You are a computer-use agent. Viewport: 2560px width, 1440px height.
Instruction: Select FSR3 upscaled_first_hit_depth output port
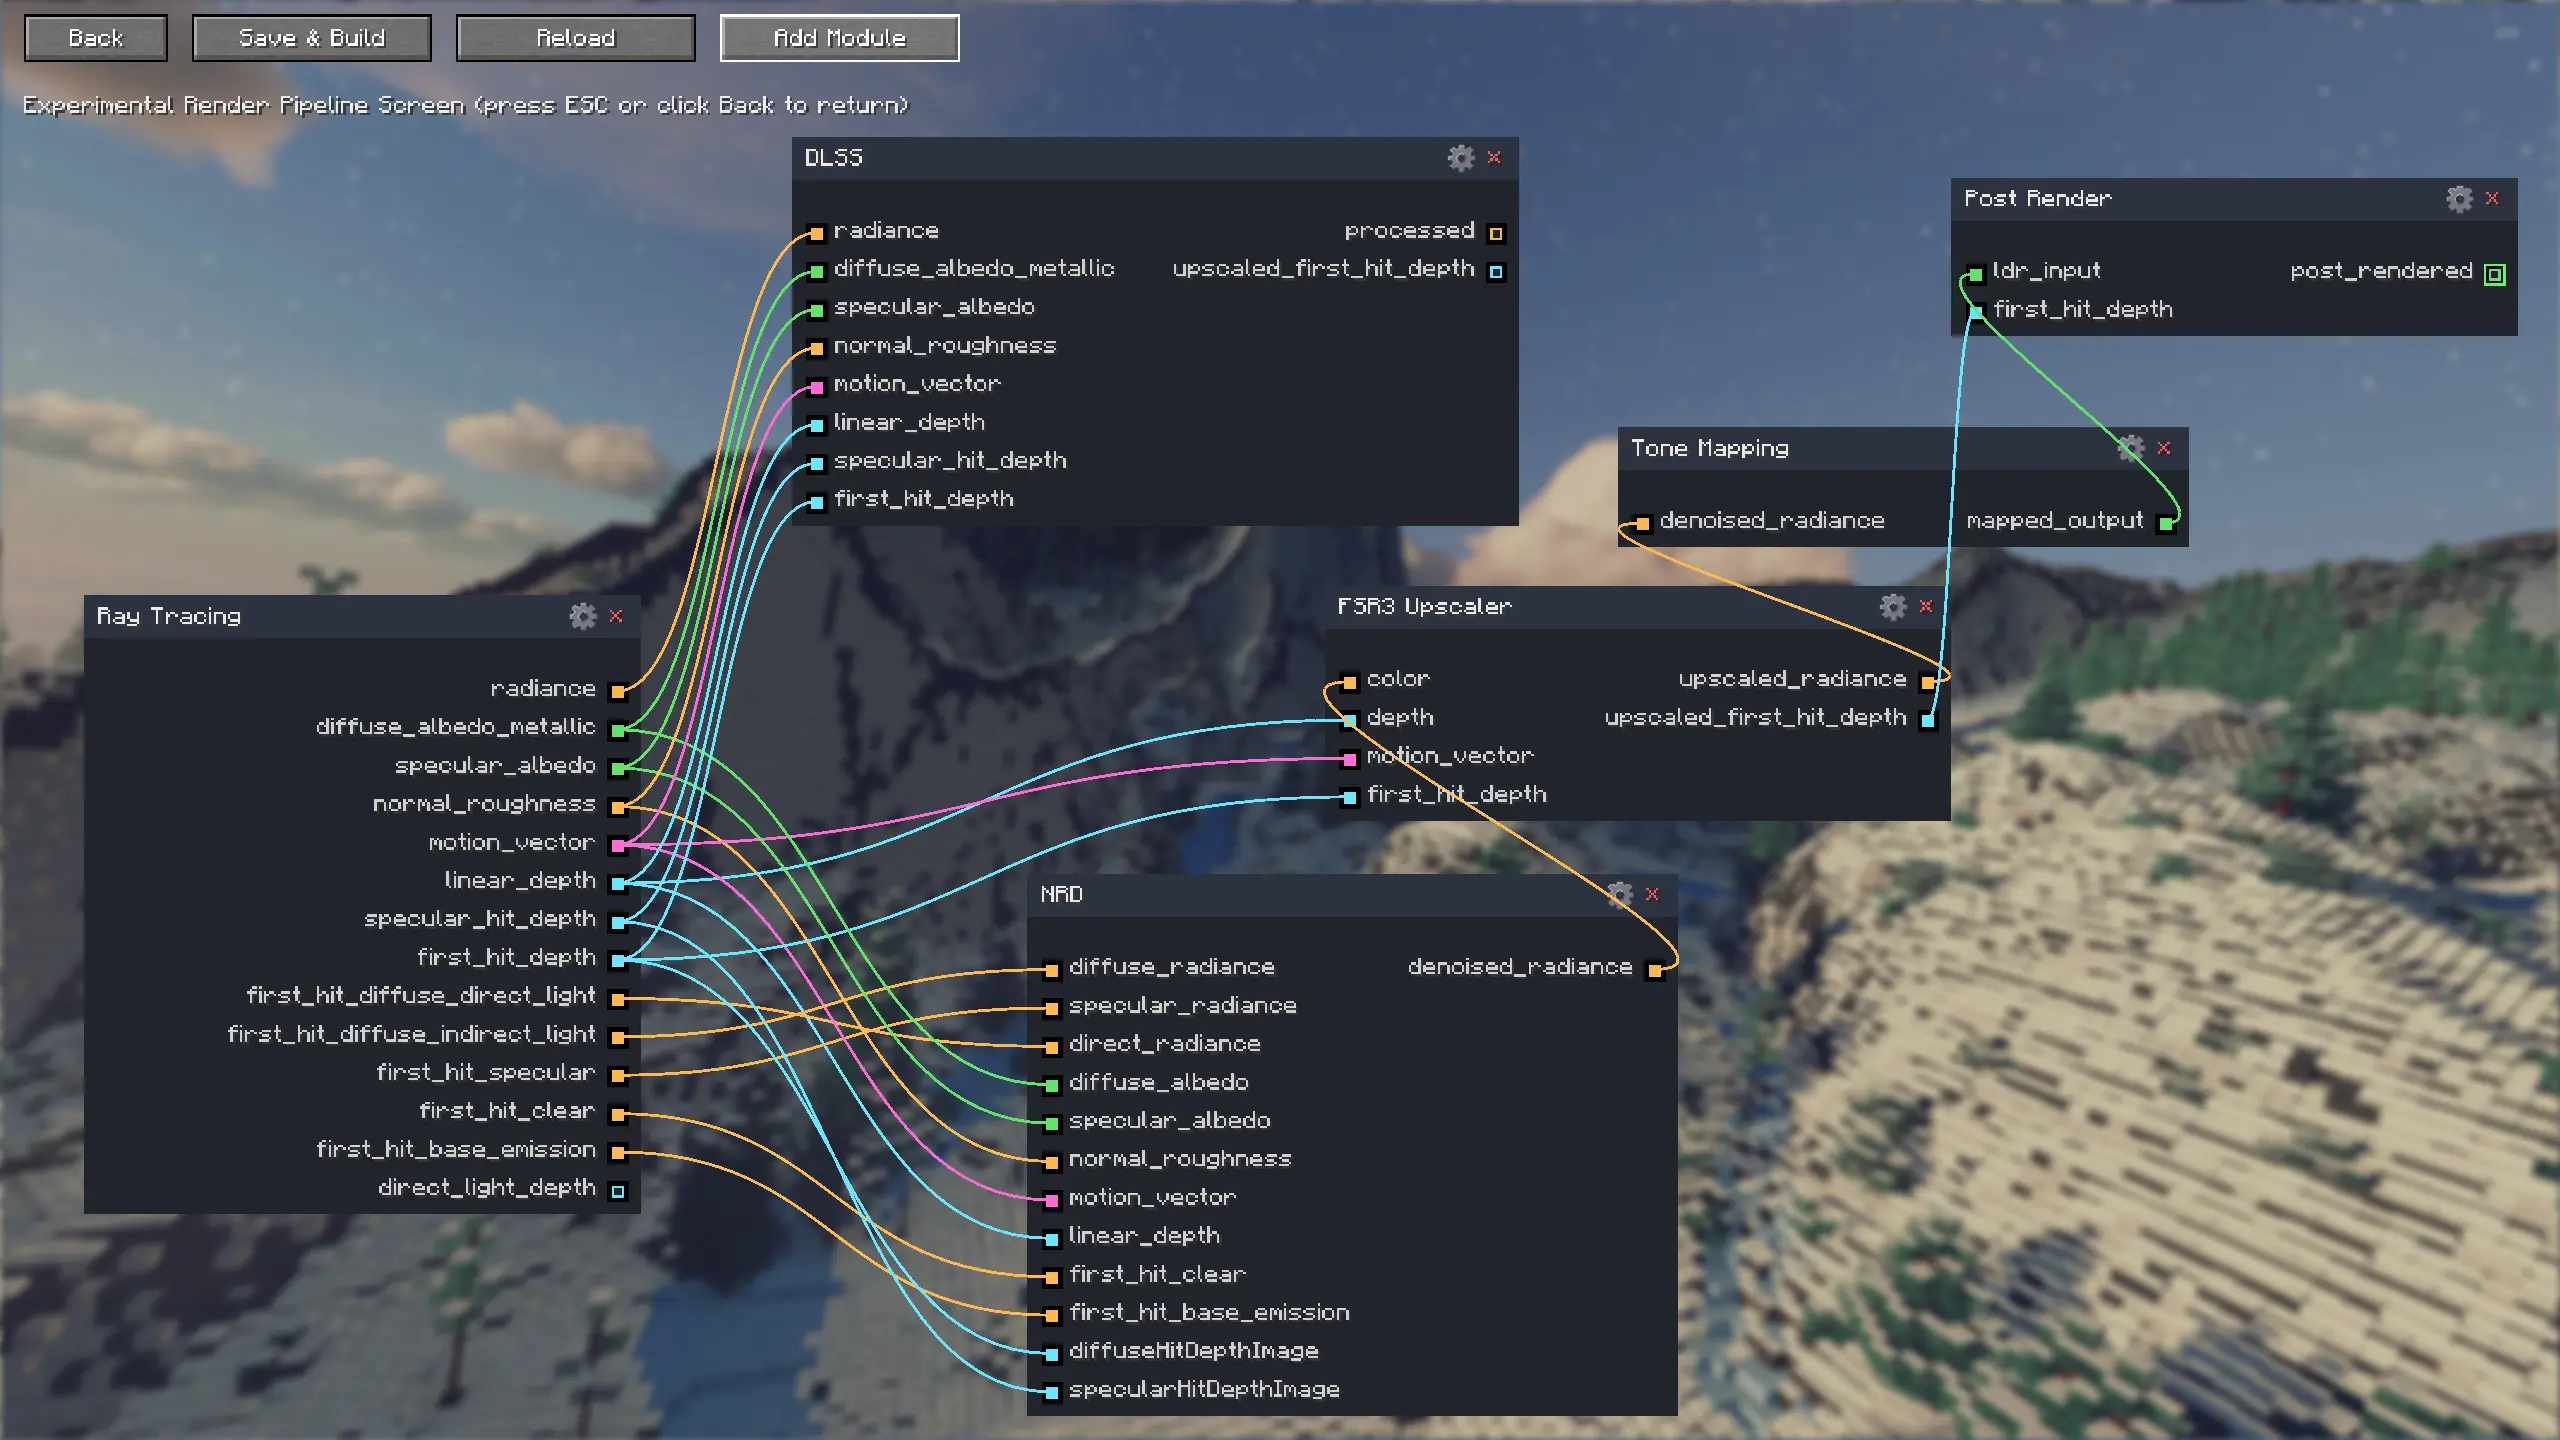pyautogui.click(x=1928, y=720)
